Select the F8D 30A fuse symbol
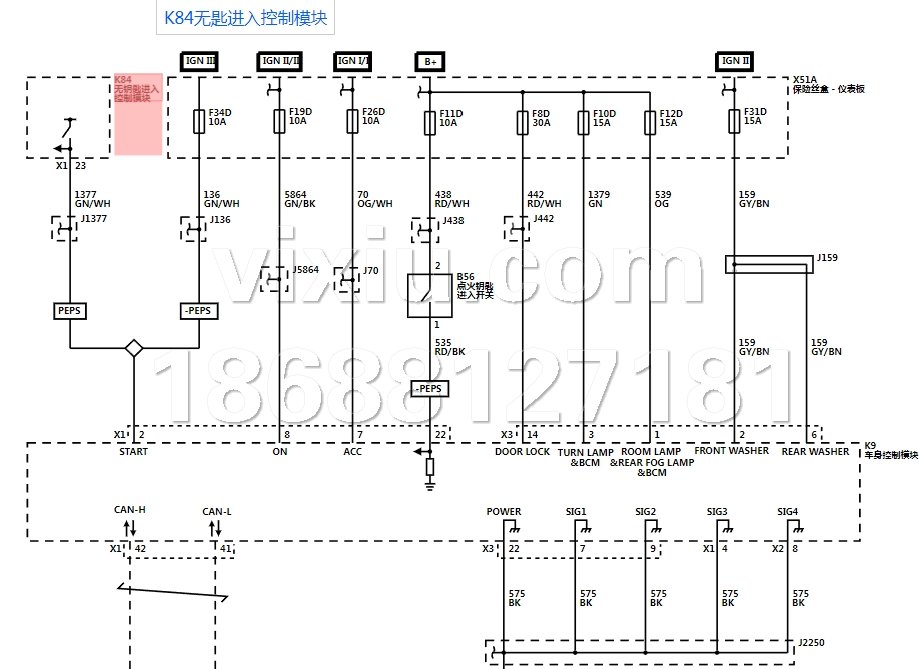The height and width of the screenshot is (669, 919). click(522, 121)
